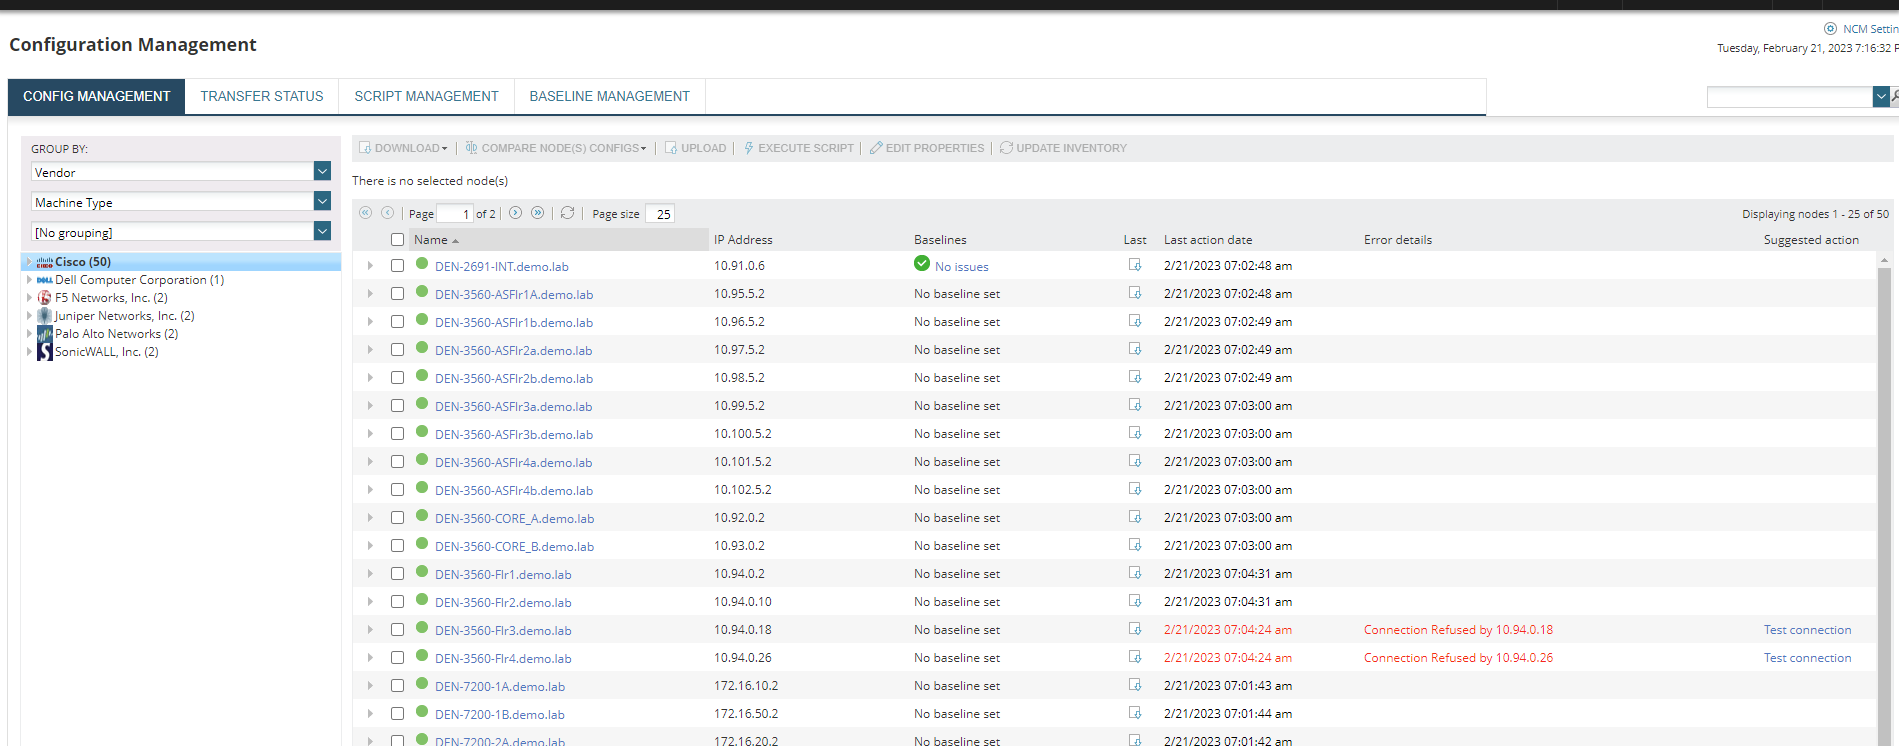The height and width of the screenshot is (746, 1899).
Task: Click the page number input
Action: pos(455,214)
